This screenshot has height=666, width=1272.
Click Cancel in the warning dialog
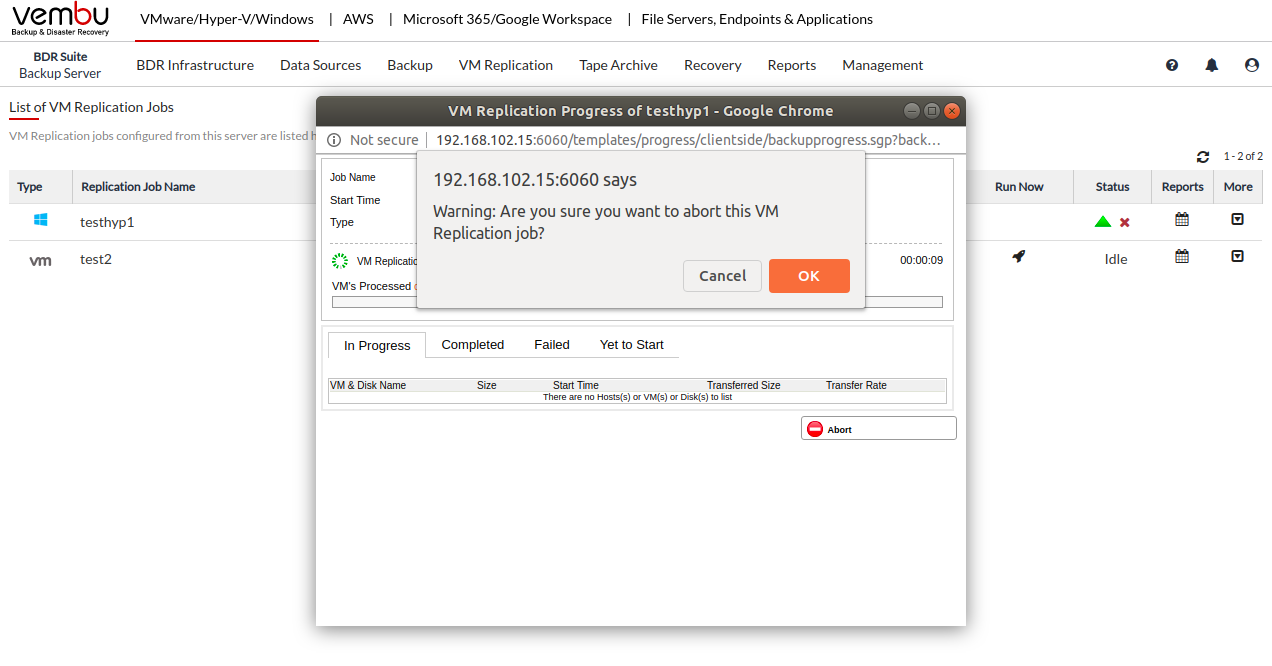click(x=722, y=276)
